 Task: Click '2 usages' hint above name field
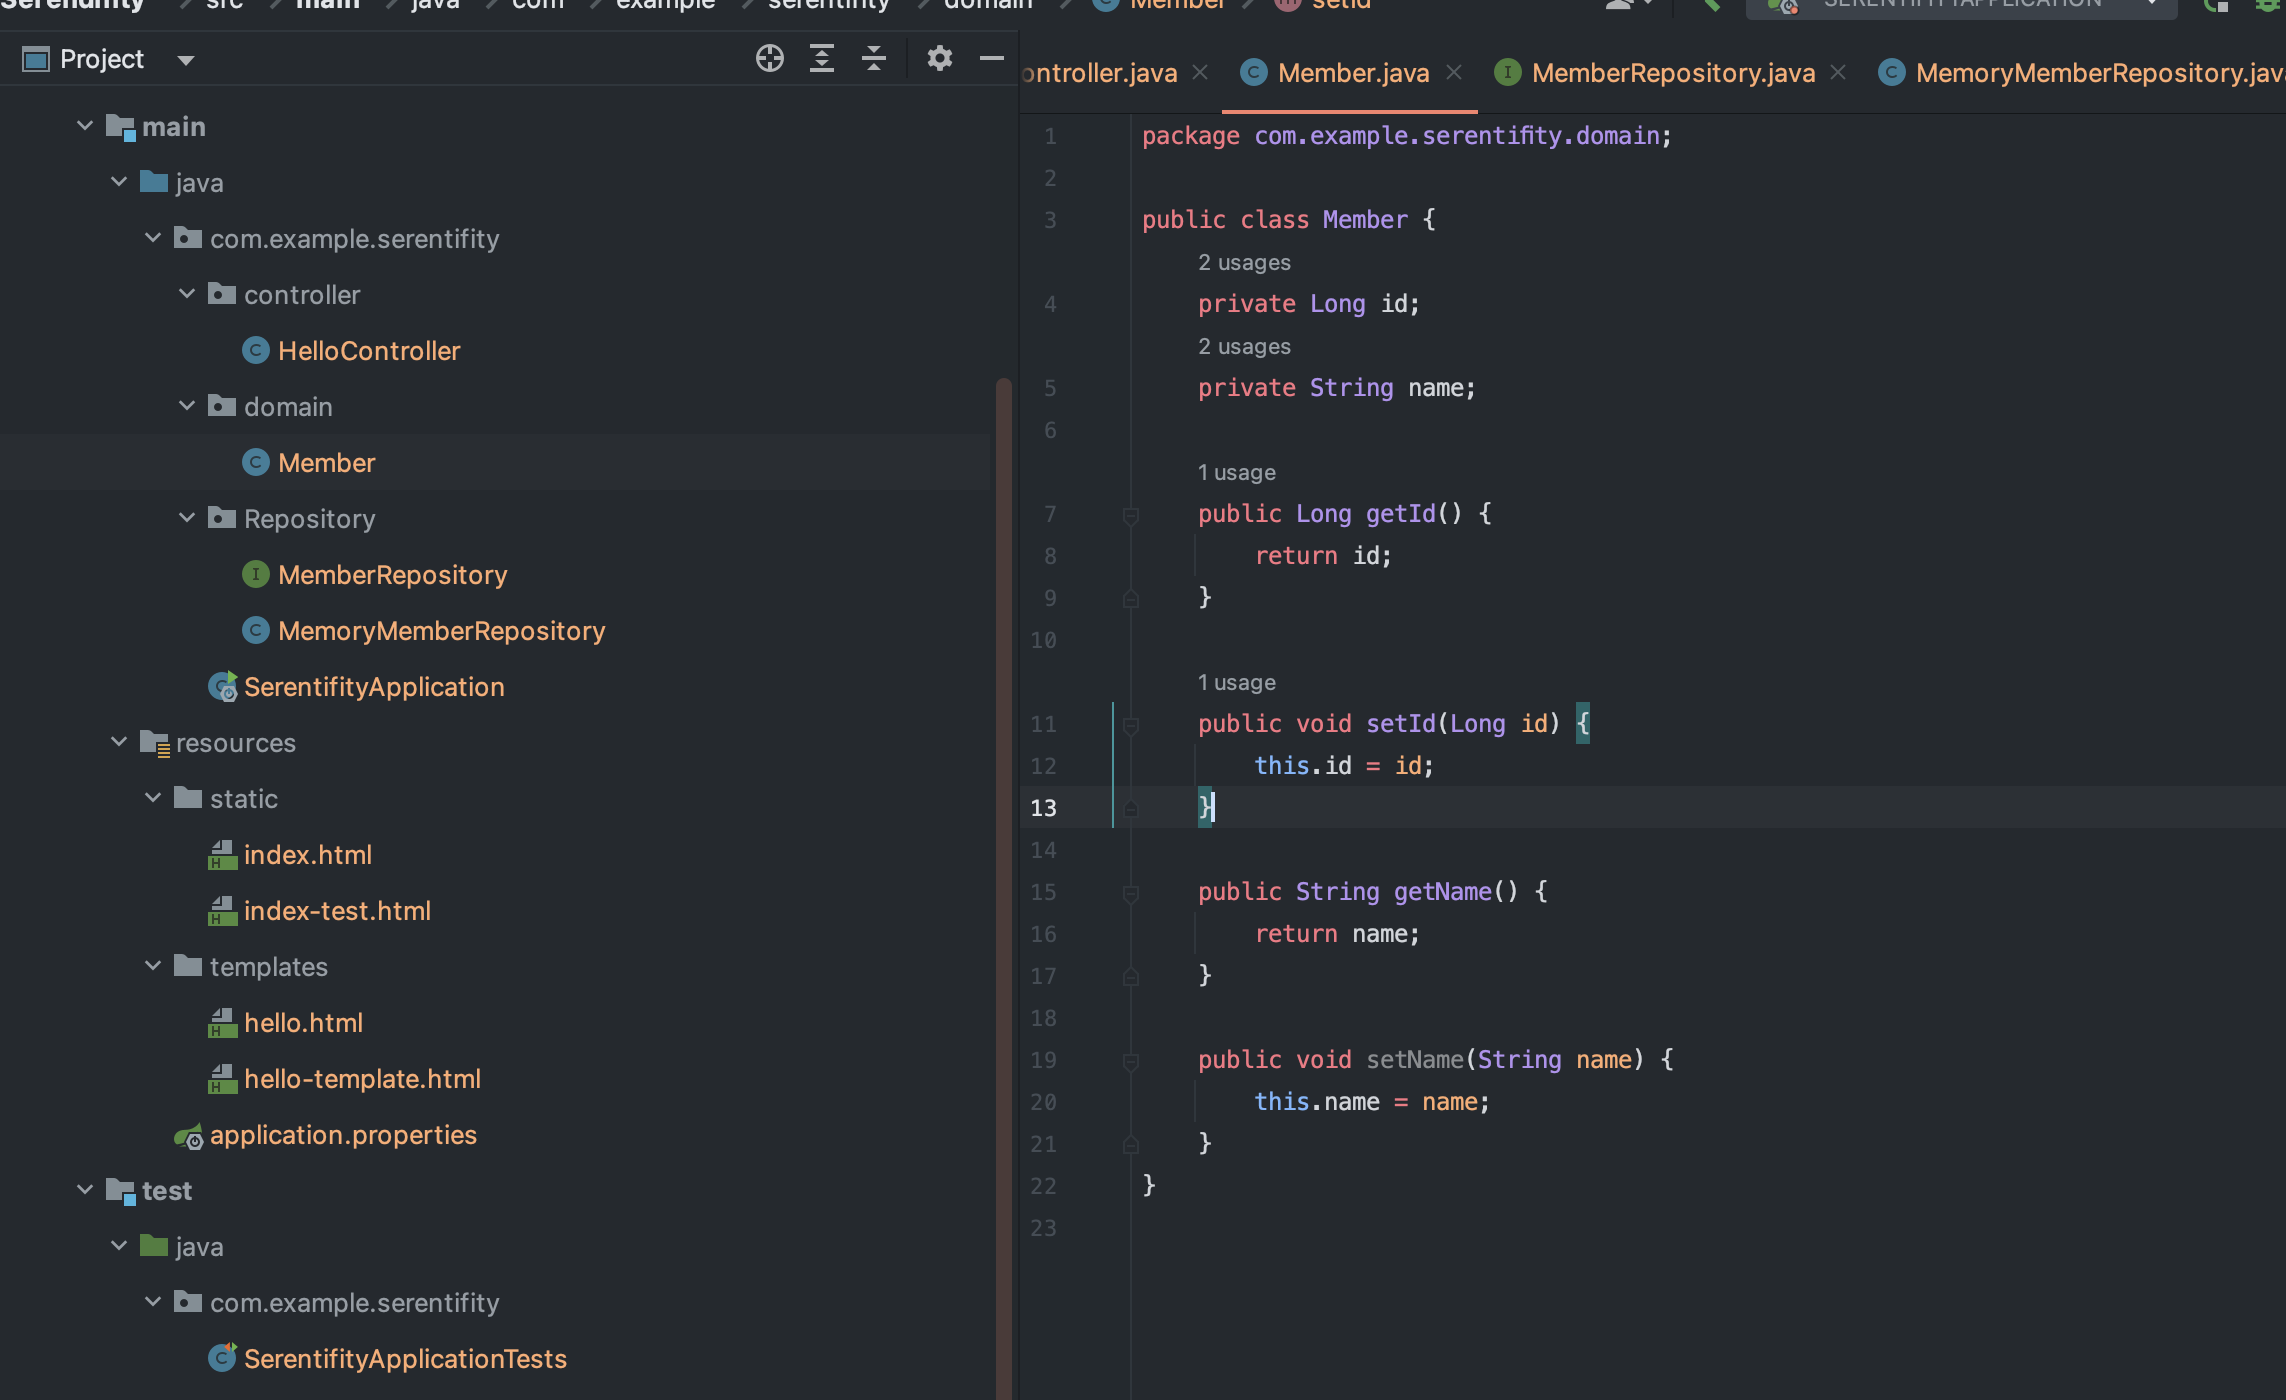1244,346
